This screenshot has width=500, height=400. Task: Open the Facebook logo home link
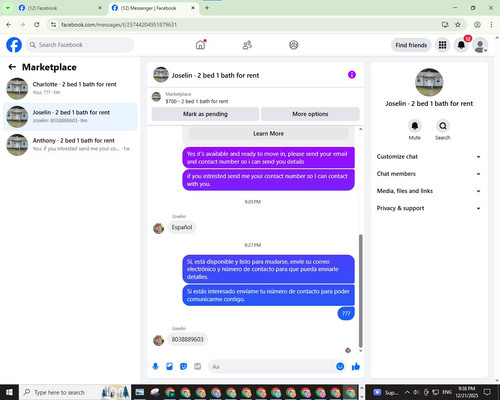[x=14, y=45]
